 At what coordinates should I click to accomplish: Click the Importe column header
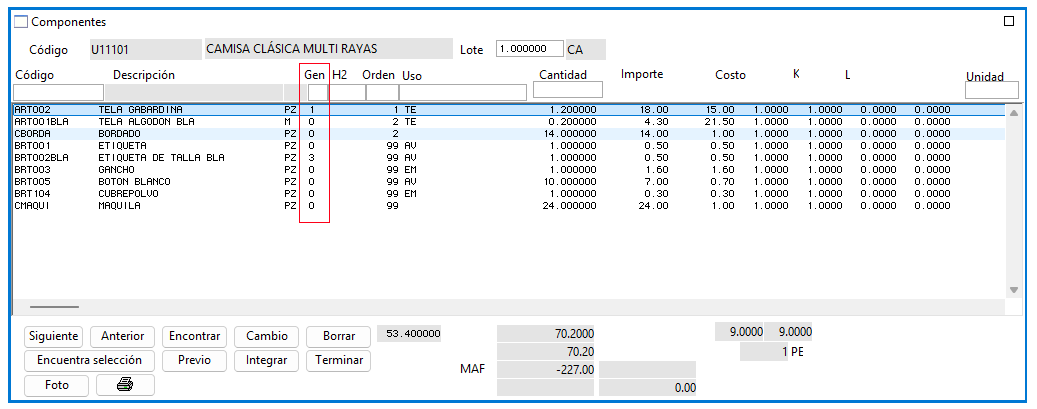tap(642, 73)
